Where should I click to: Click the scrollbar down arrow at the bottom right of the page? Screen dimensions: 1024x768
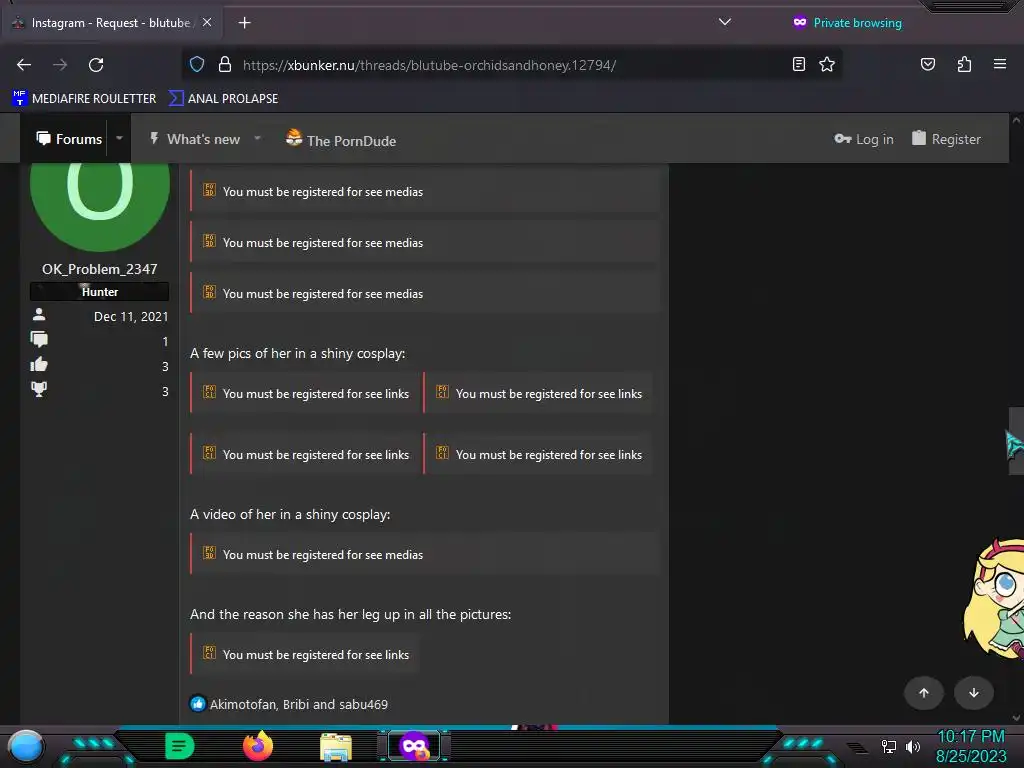(1016, 717)
